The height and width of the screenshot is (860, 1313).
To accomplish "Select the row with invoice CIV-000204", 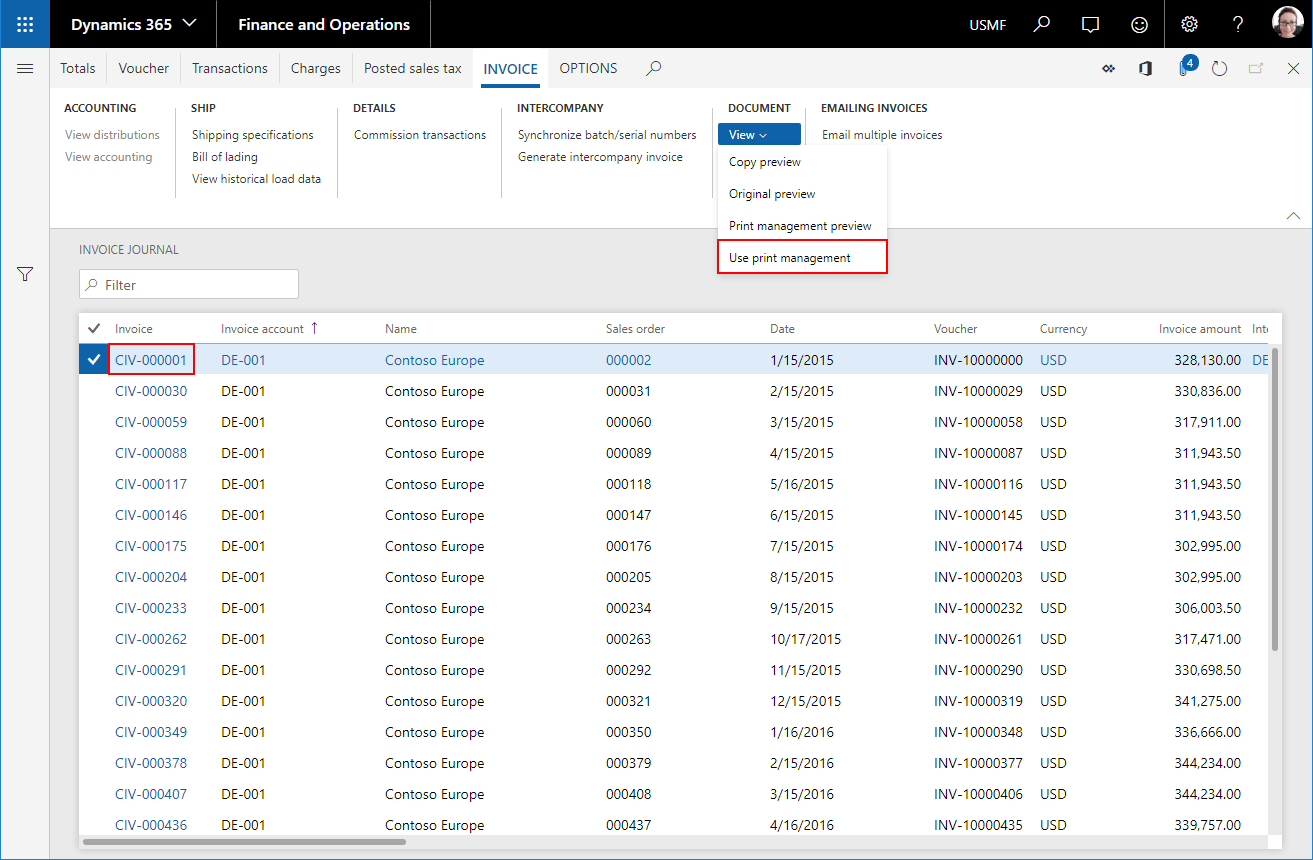I will coord(675,577).
